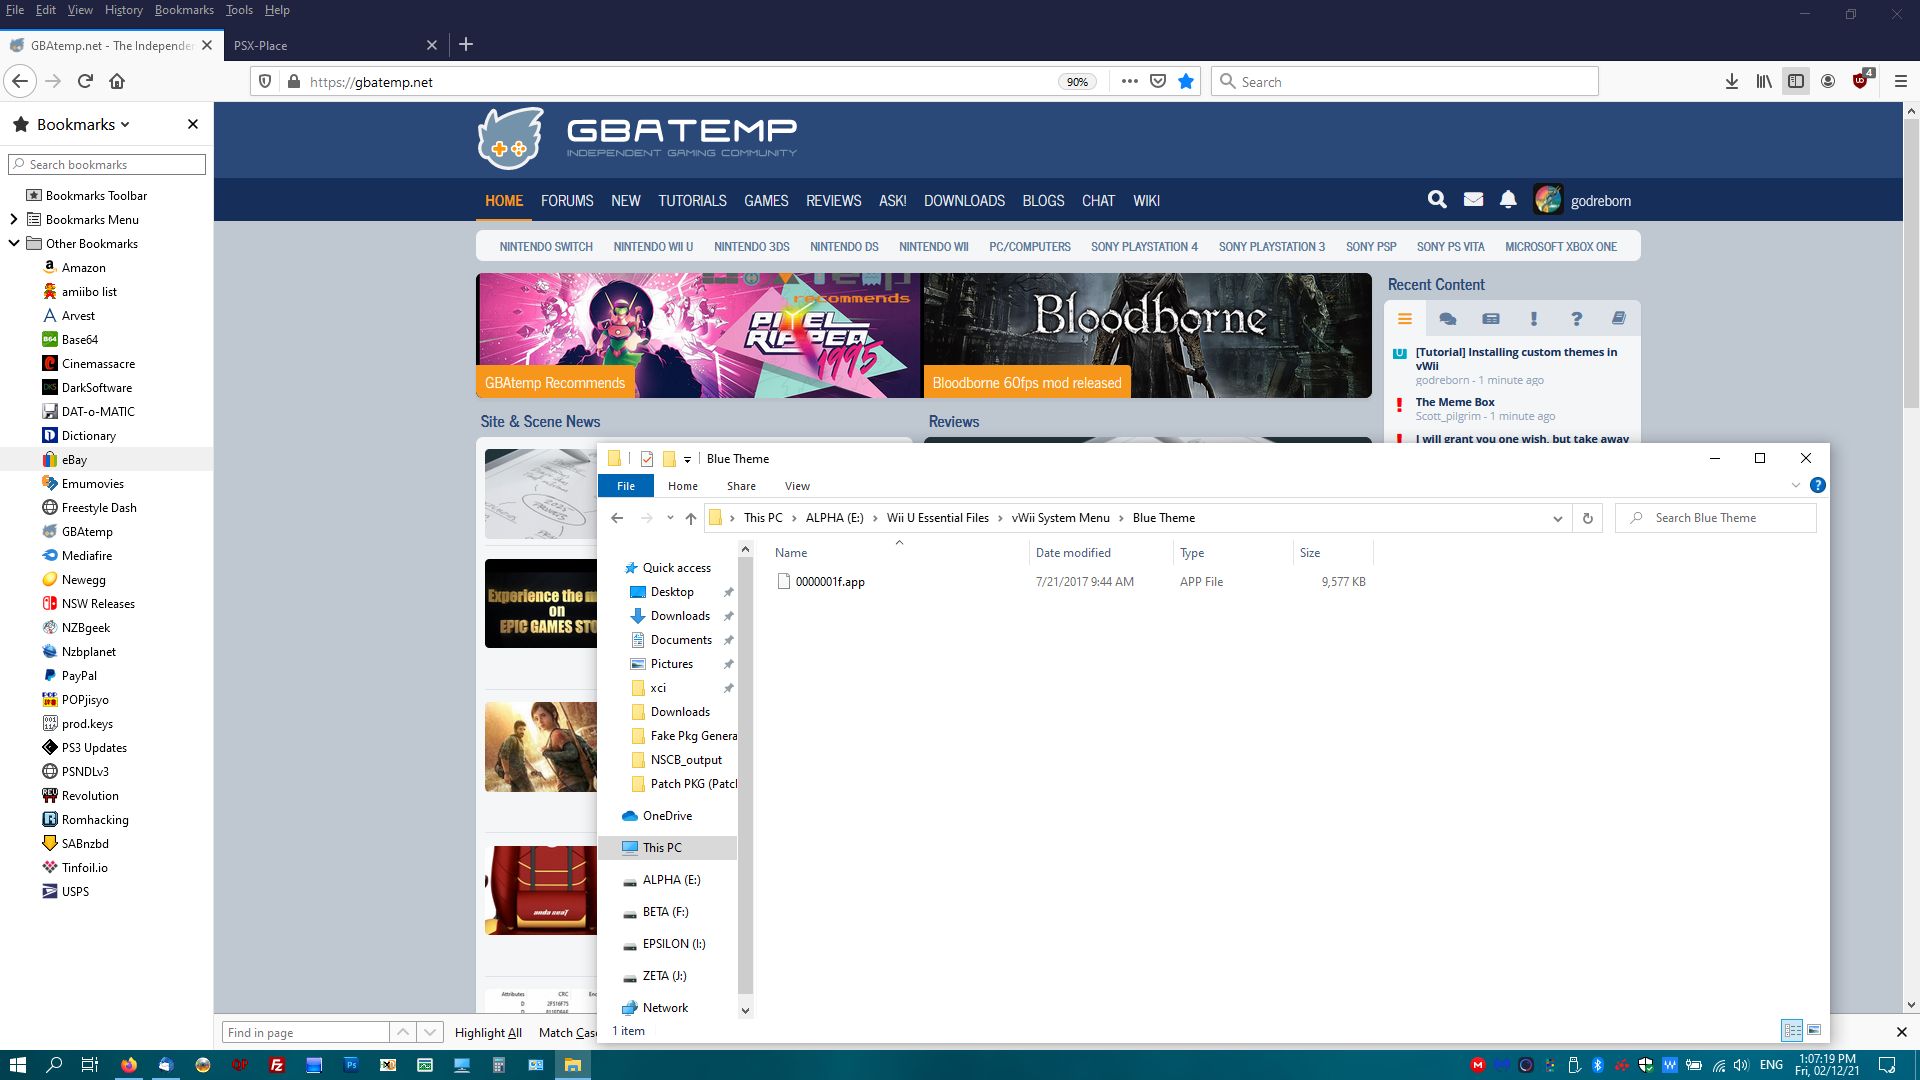Open Explorer Share ribbon tab
The image size is (1920, 1080).
click(741, 486)
